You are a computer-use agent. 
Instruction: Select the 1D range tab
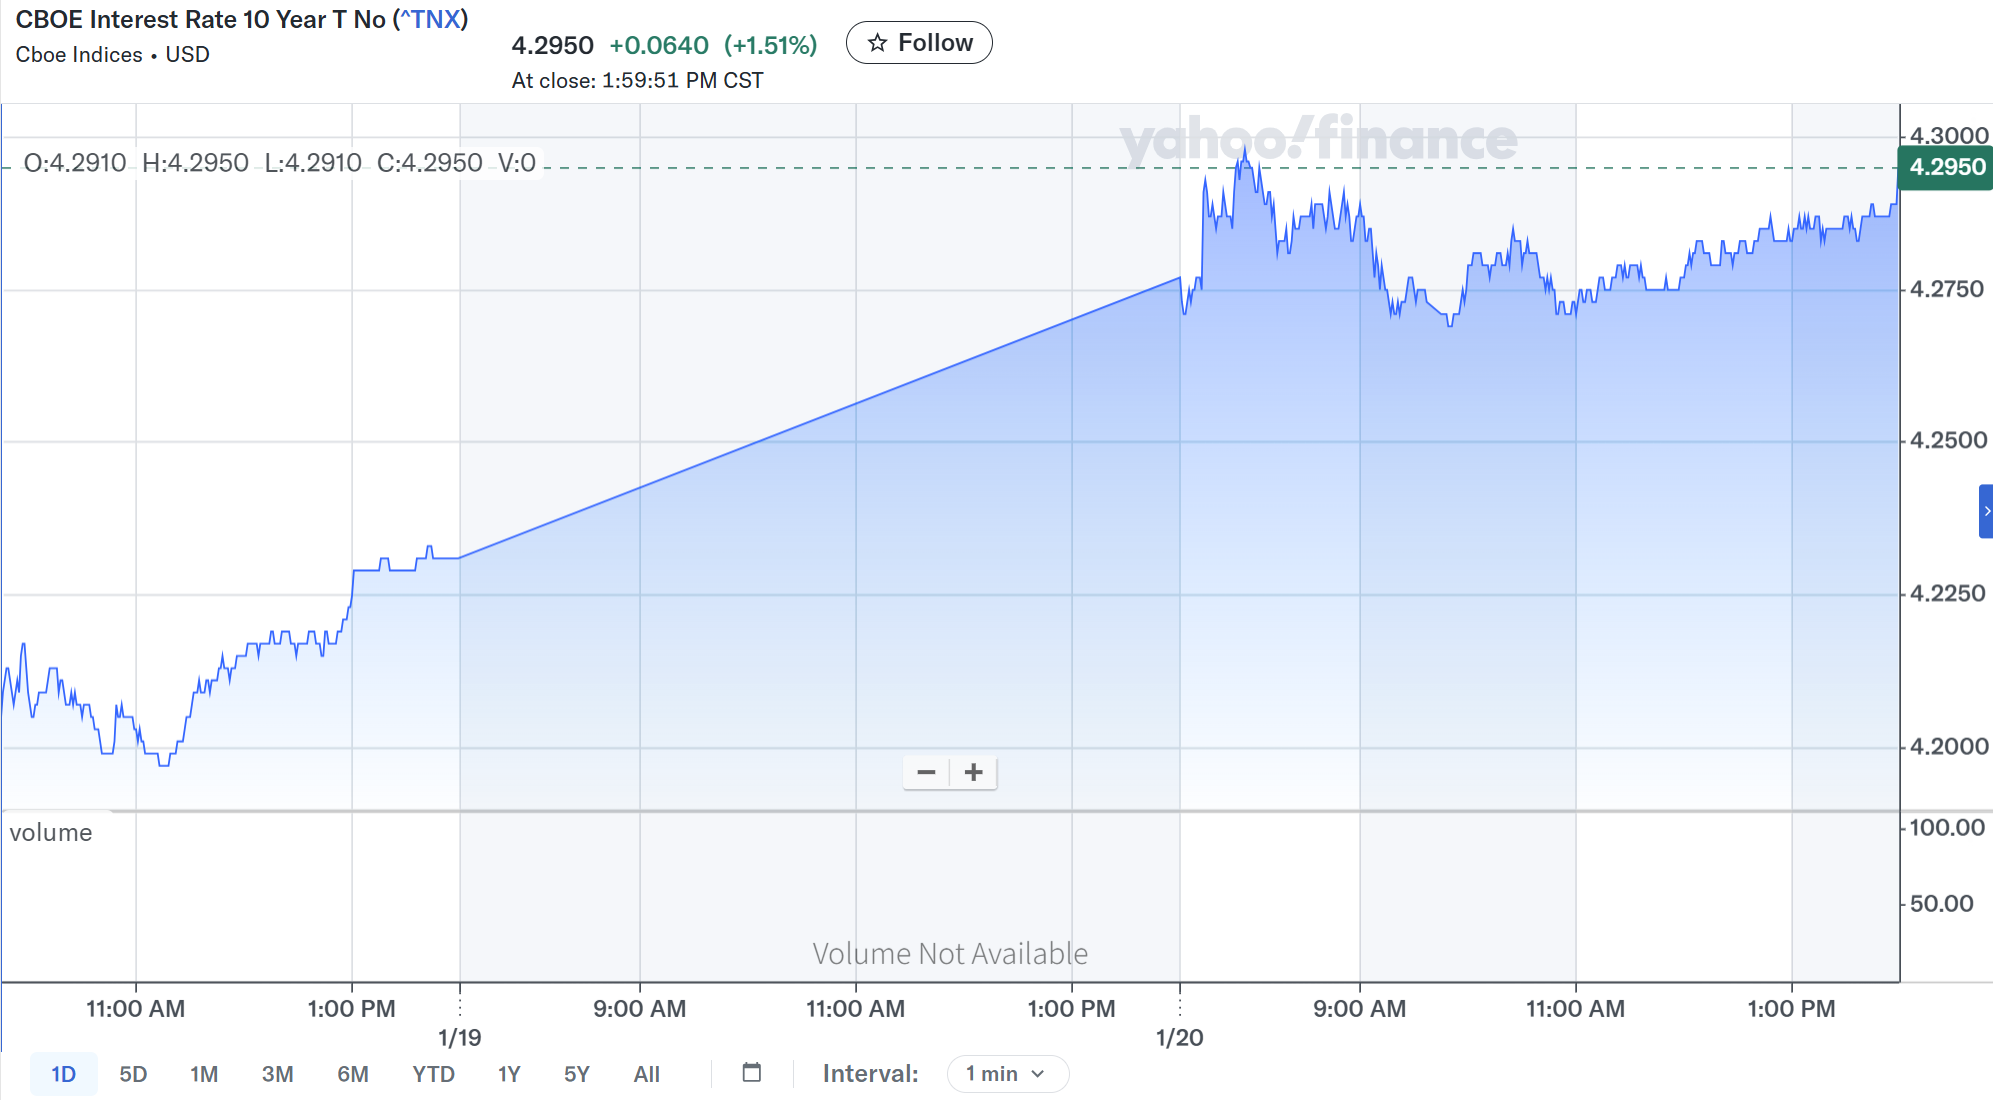(63, 1074)
